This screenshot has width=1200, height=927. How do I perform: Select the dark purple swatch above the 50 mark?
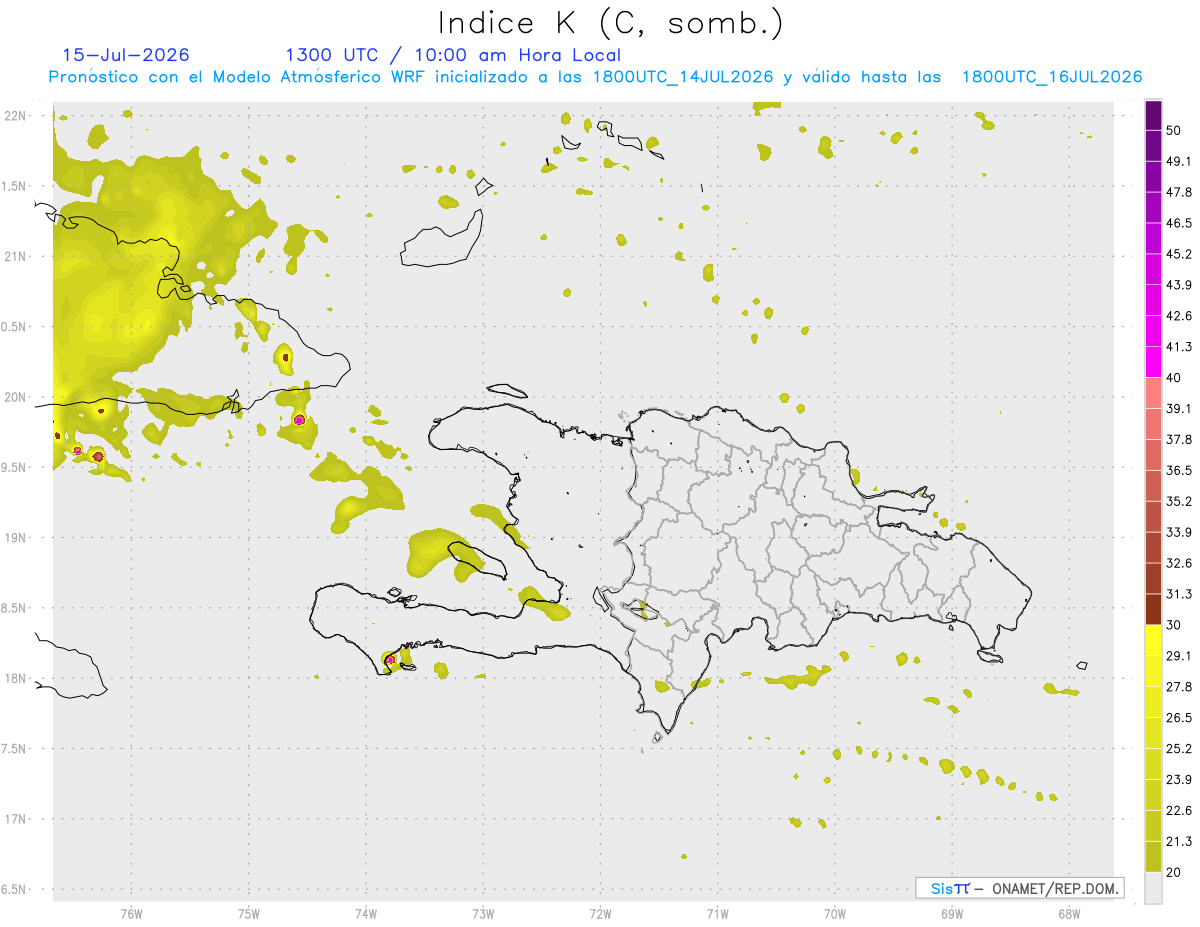tap(1153, 116)
